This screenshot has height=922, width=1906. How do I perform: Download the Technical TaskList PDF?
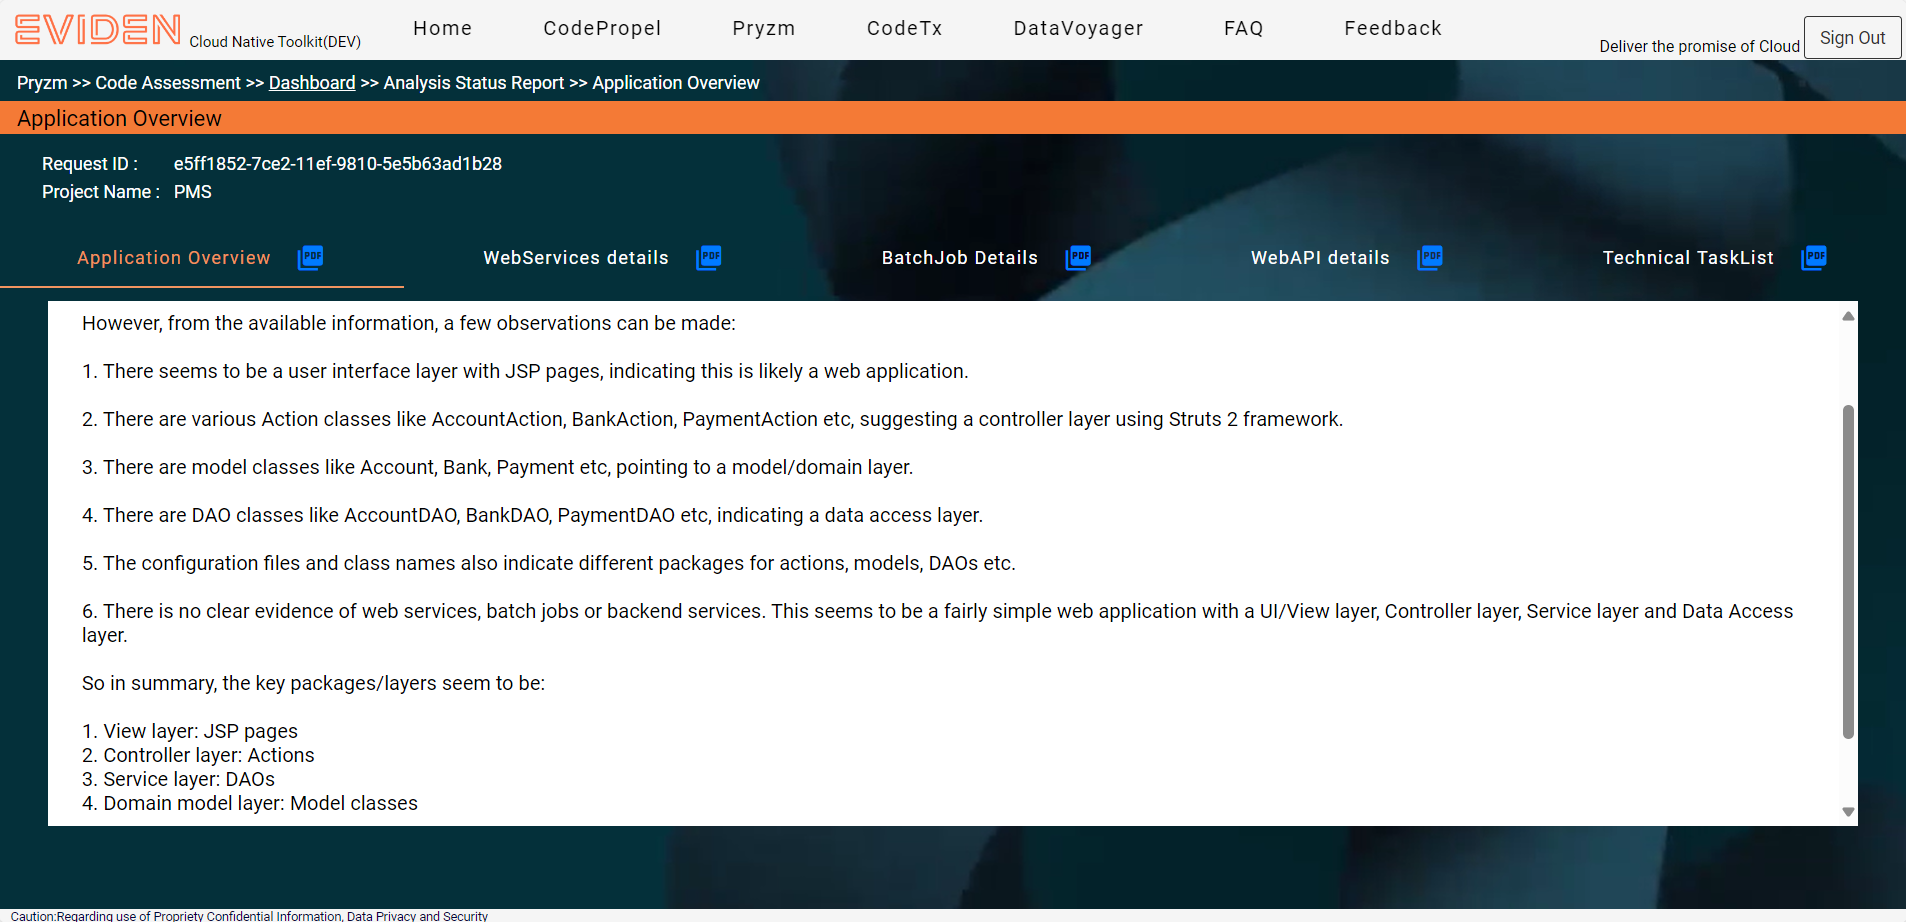(1814, 258)
